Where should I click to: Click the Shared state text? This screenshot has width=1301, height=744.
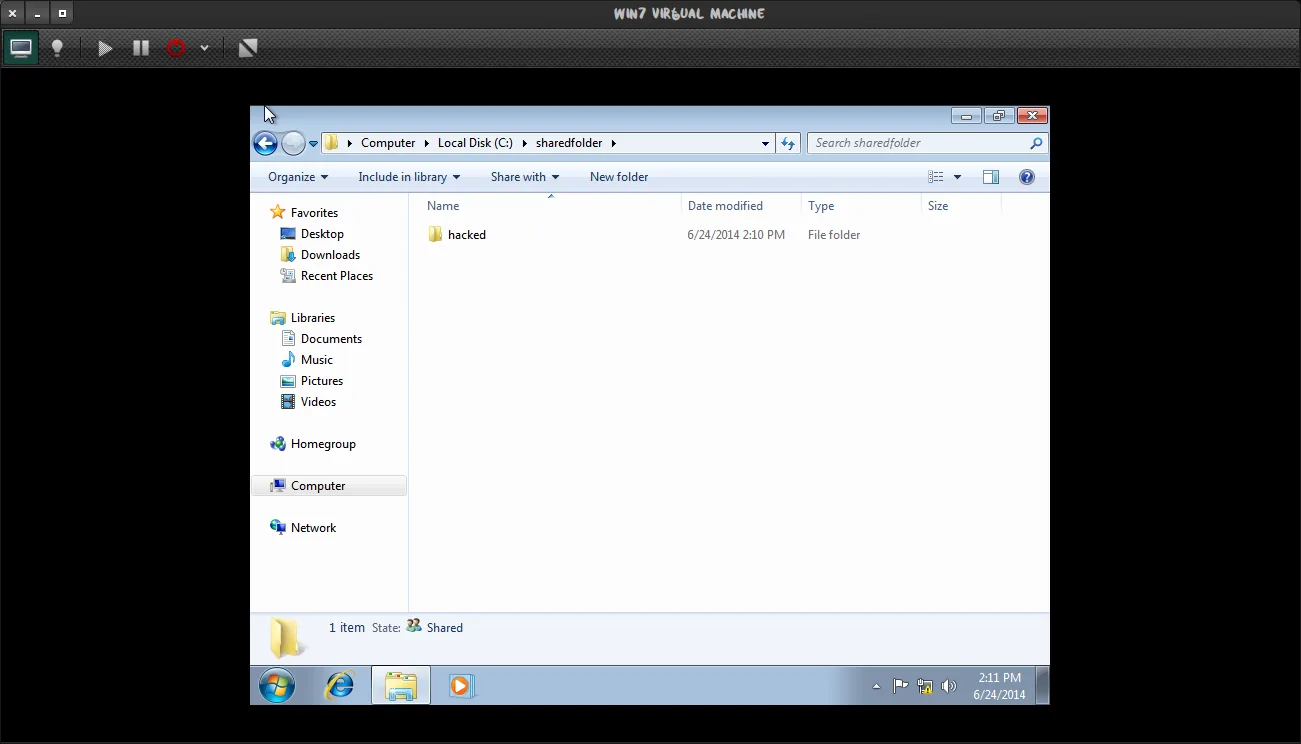pyautogui.click(x=444, y=628)
